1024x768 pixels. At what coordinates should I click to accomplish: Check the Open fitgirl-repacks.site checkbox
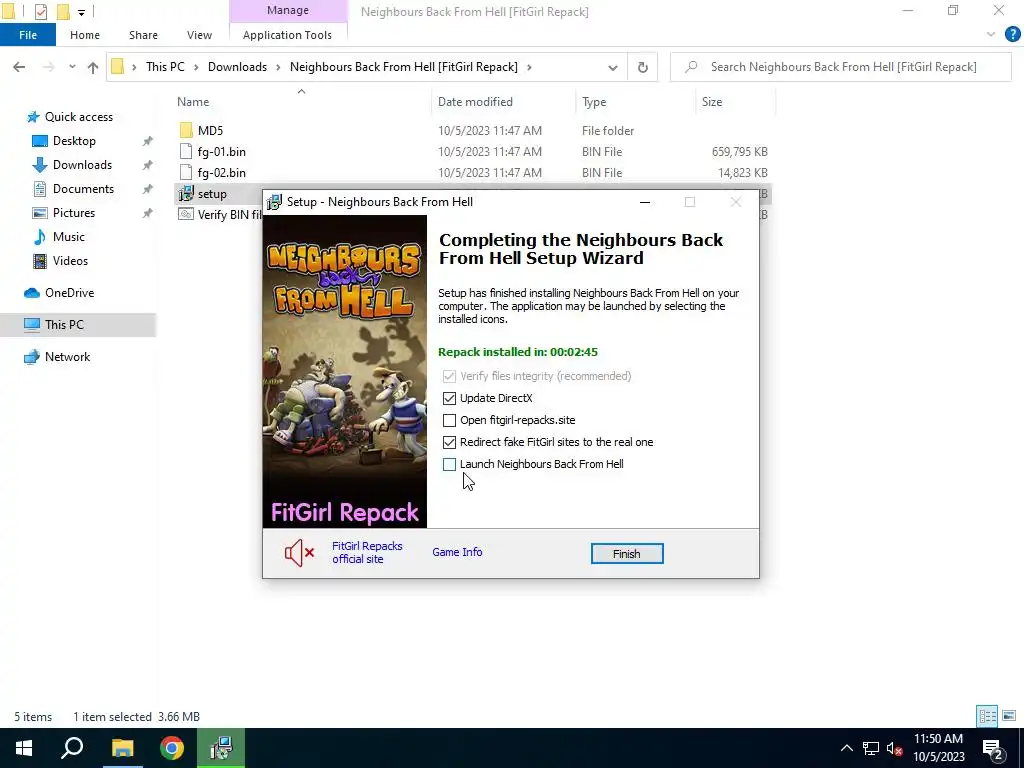[449, 420]
